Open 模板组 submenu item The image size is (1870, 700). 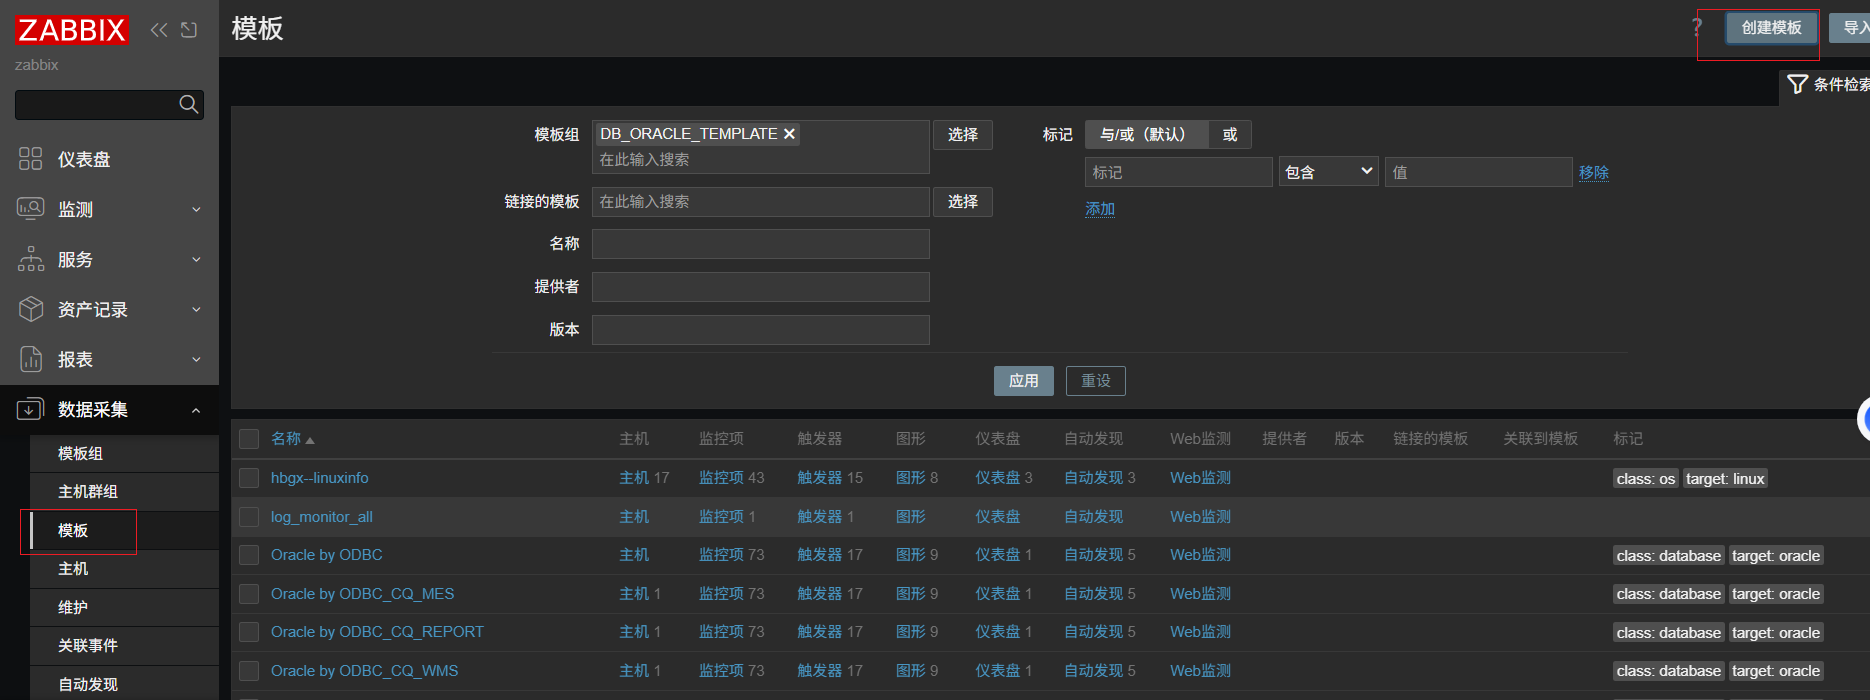(124, 453)
